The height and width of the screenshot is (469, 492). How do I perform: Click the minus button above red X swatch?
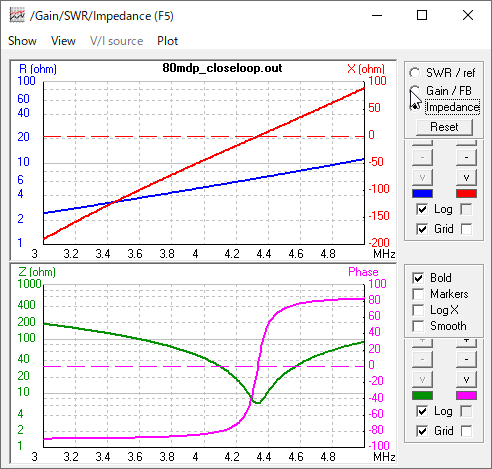tap(466, 157)
